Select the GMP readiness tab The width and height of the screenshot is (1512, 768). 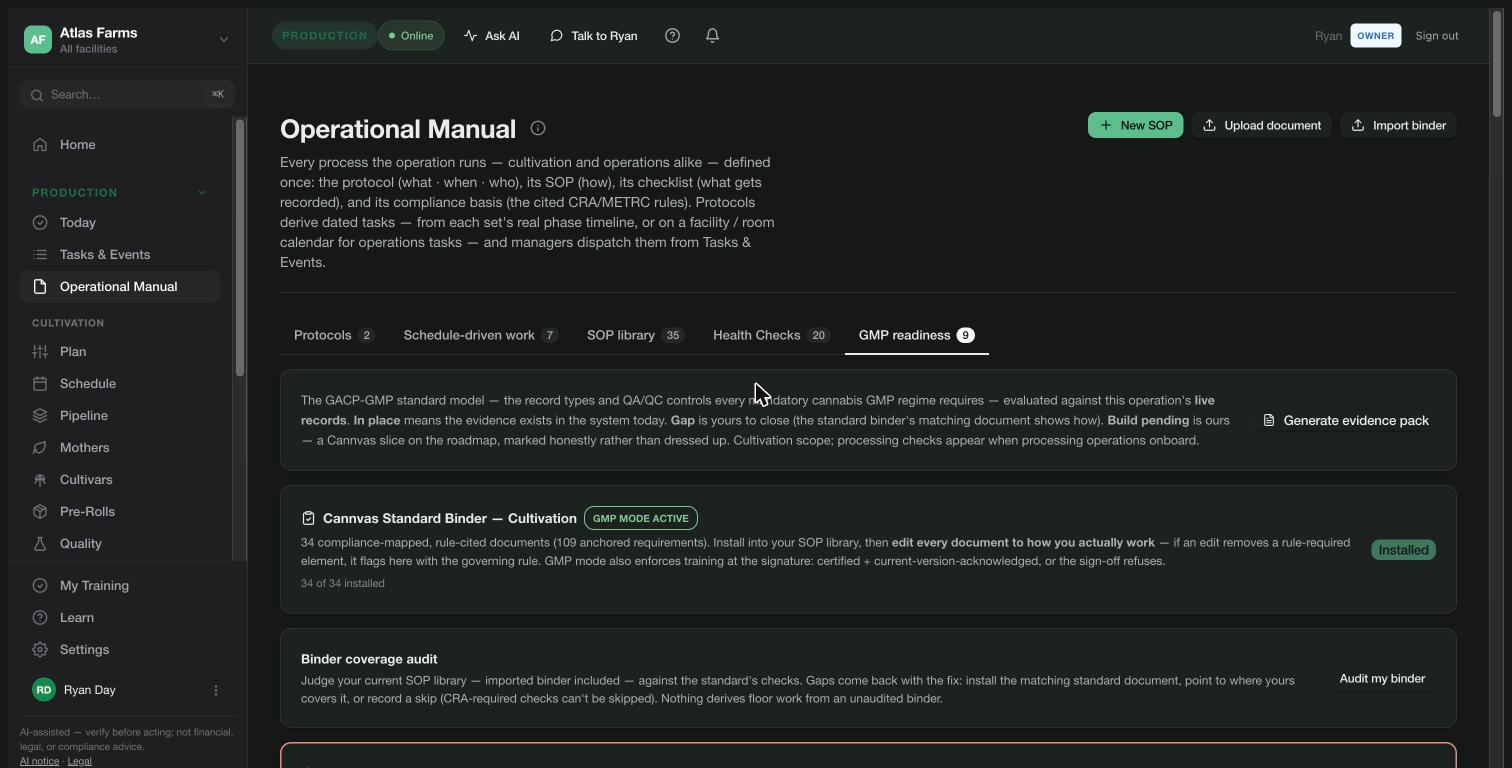pyautogui.click(x=917, y=335)
